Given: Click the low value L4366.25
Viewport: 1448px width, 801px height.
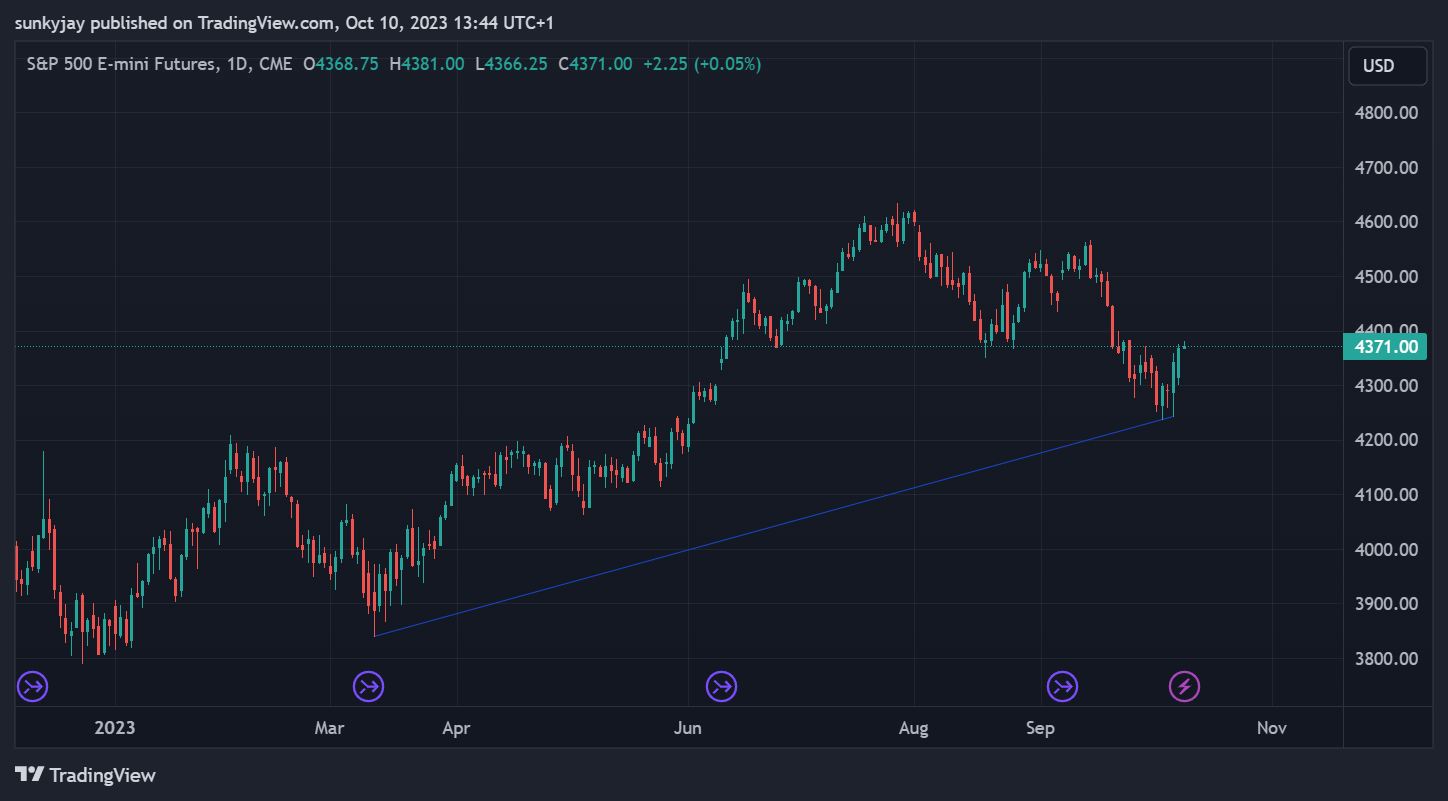Looking at the screenshot, I should 511,64.
